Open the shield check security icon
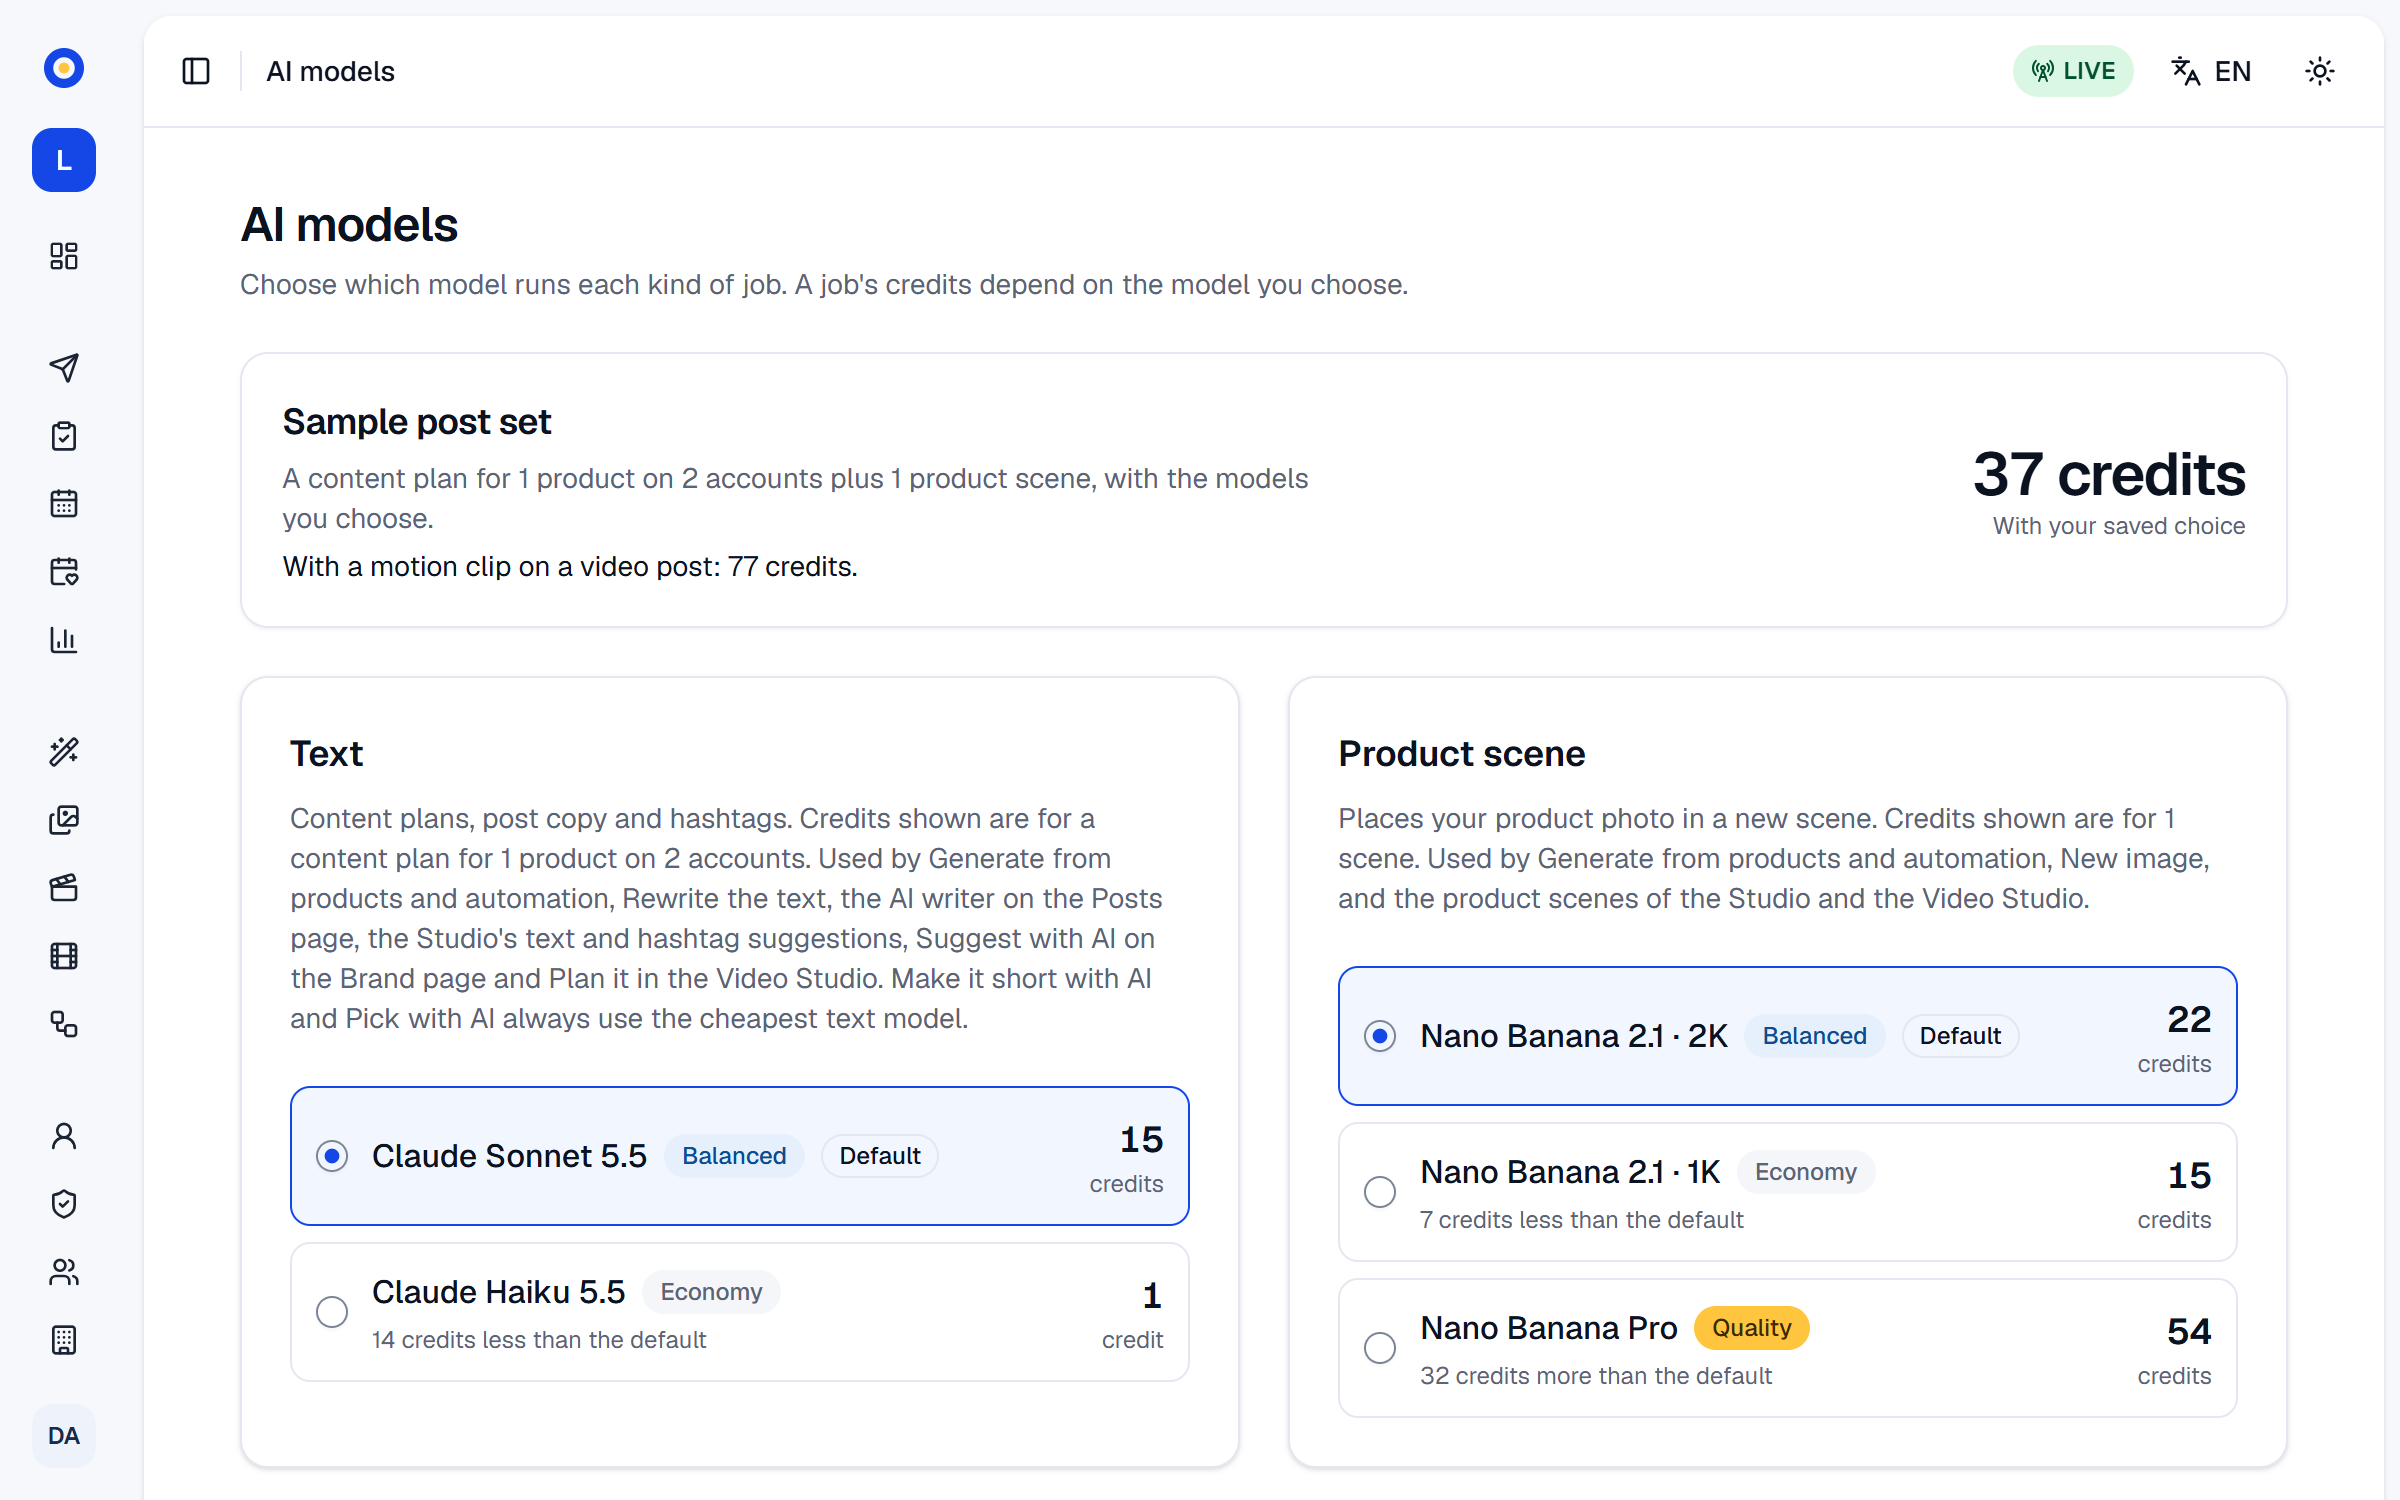 click(x=64, y=1204)
